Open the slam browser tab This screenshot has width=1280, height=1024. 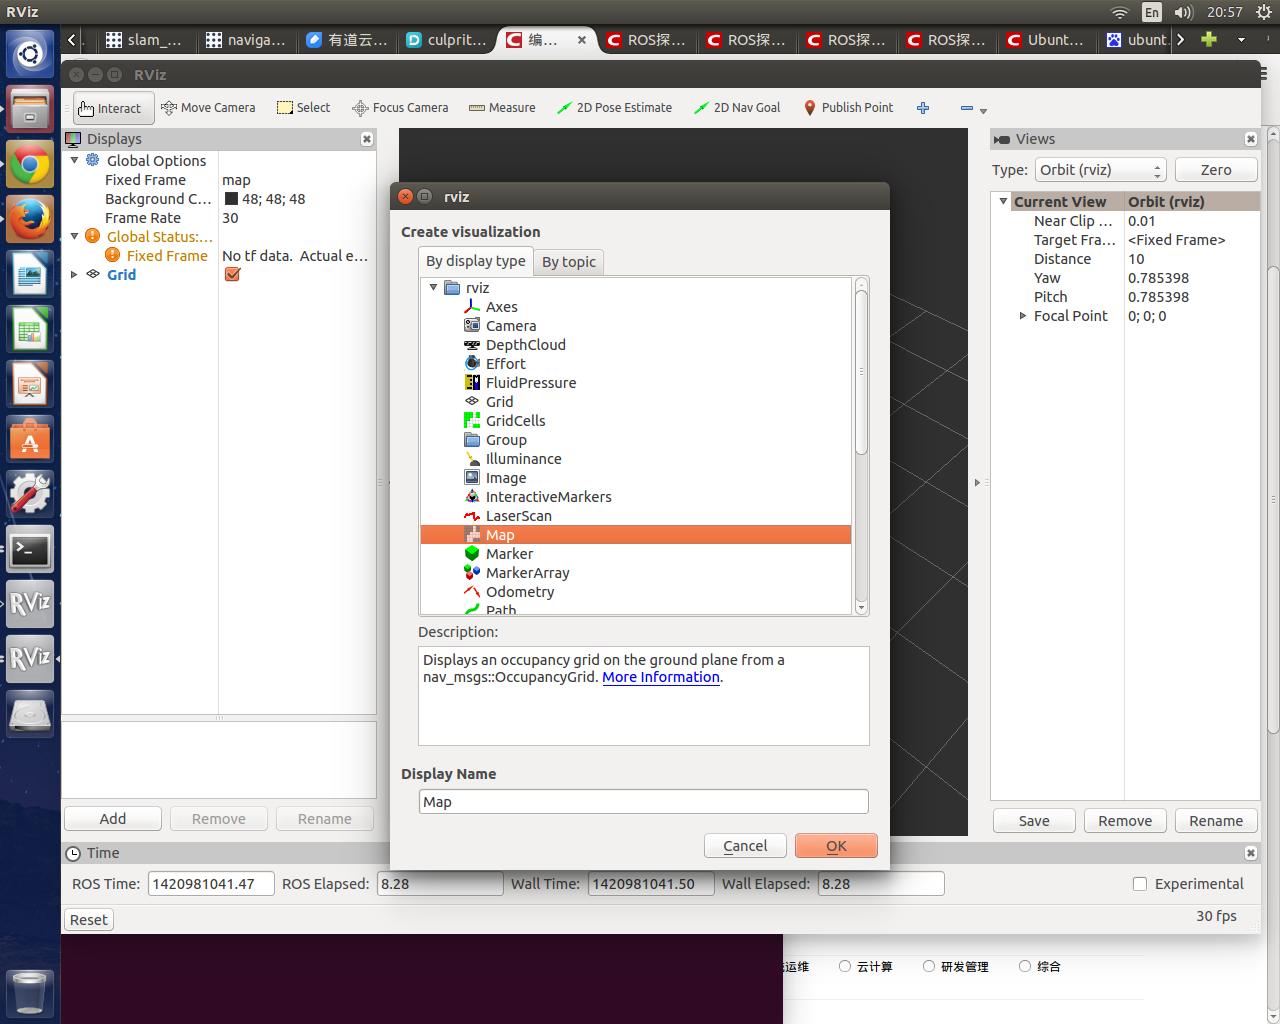pos(145,40)
